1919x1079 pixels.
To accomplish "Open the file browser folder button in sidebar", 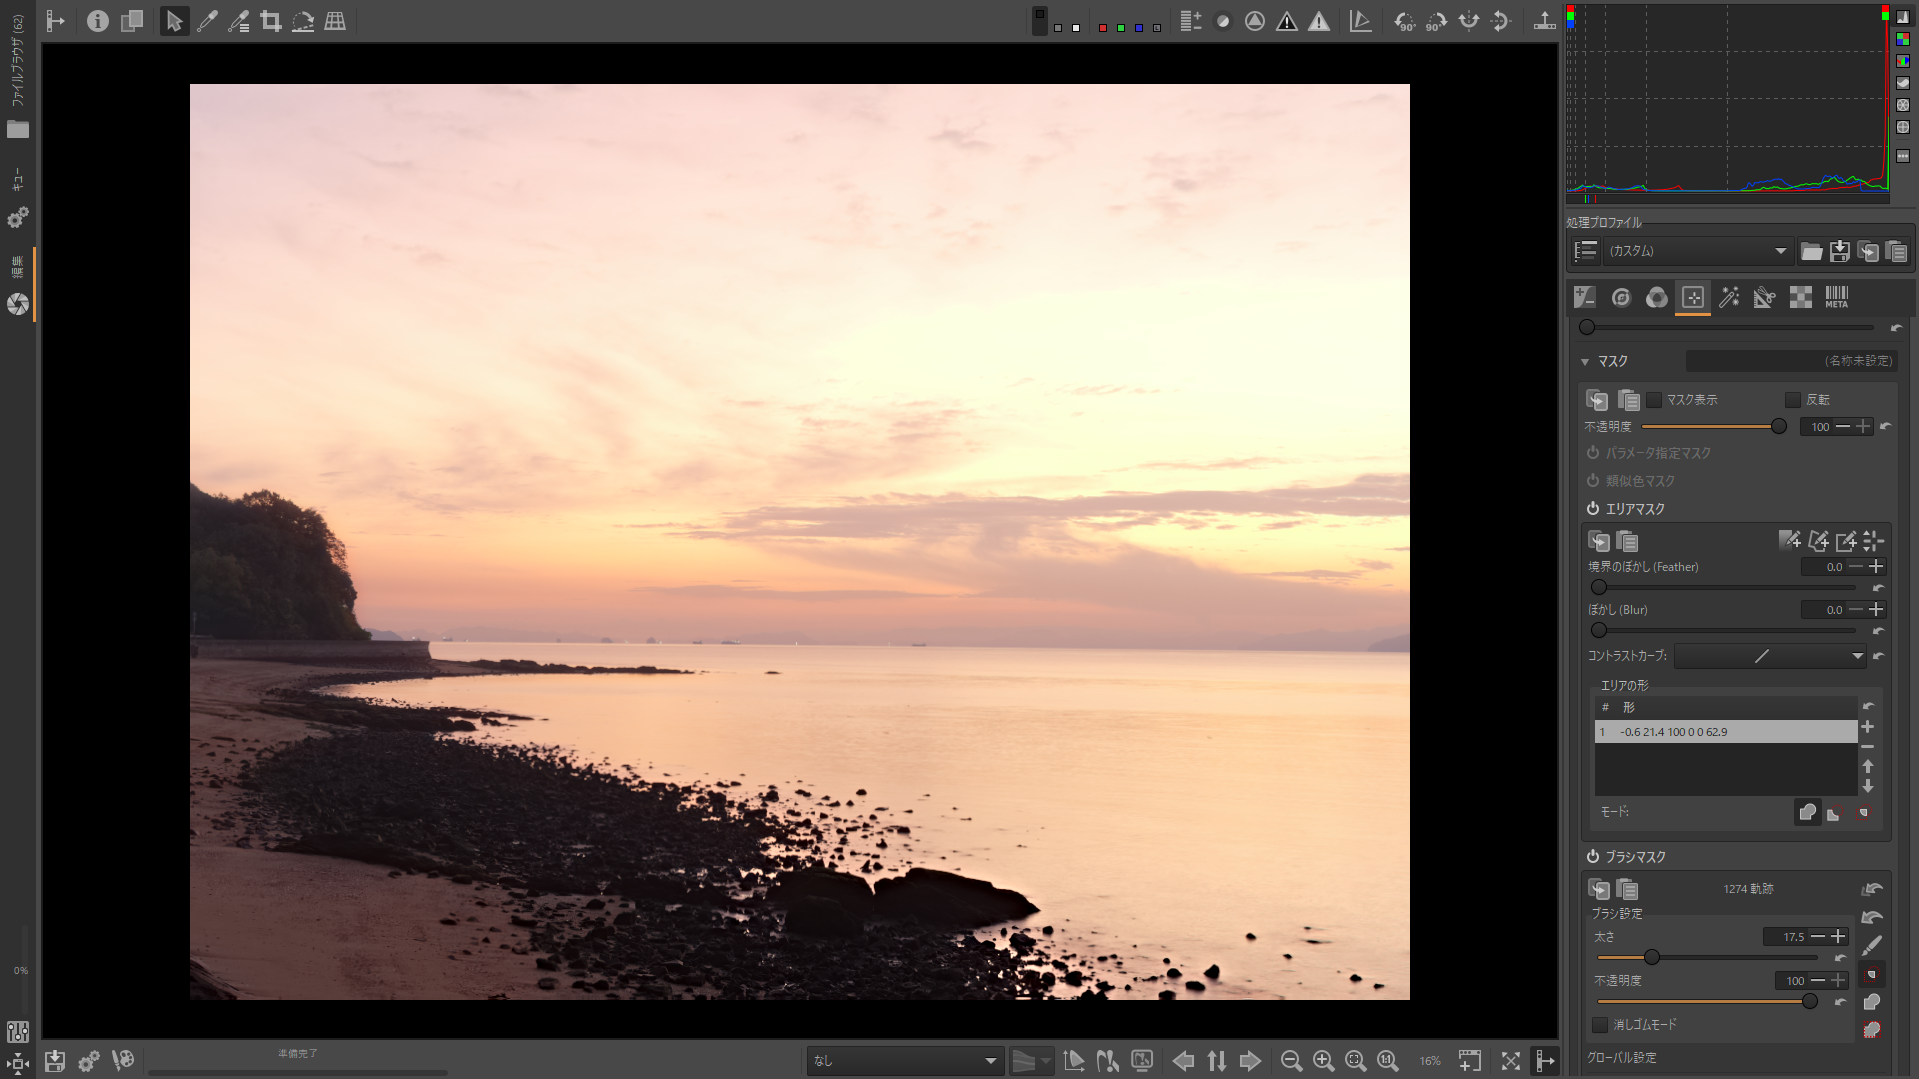I will 18,130.
